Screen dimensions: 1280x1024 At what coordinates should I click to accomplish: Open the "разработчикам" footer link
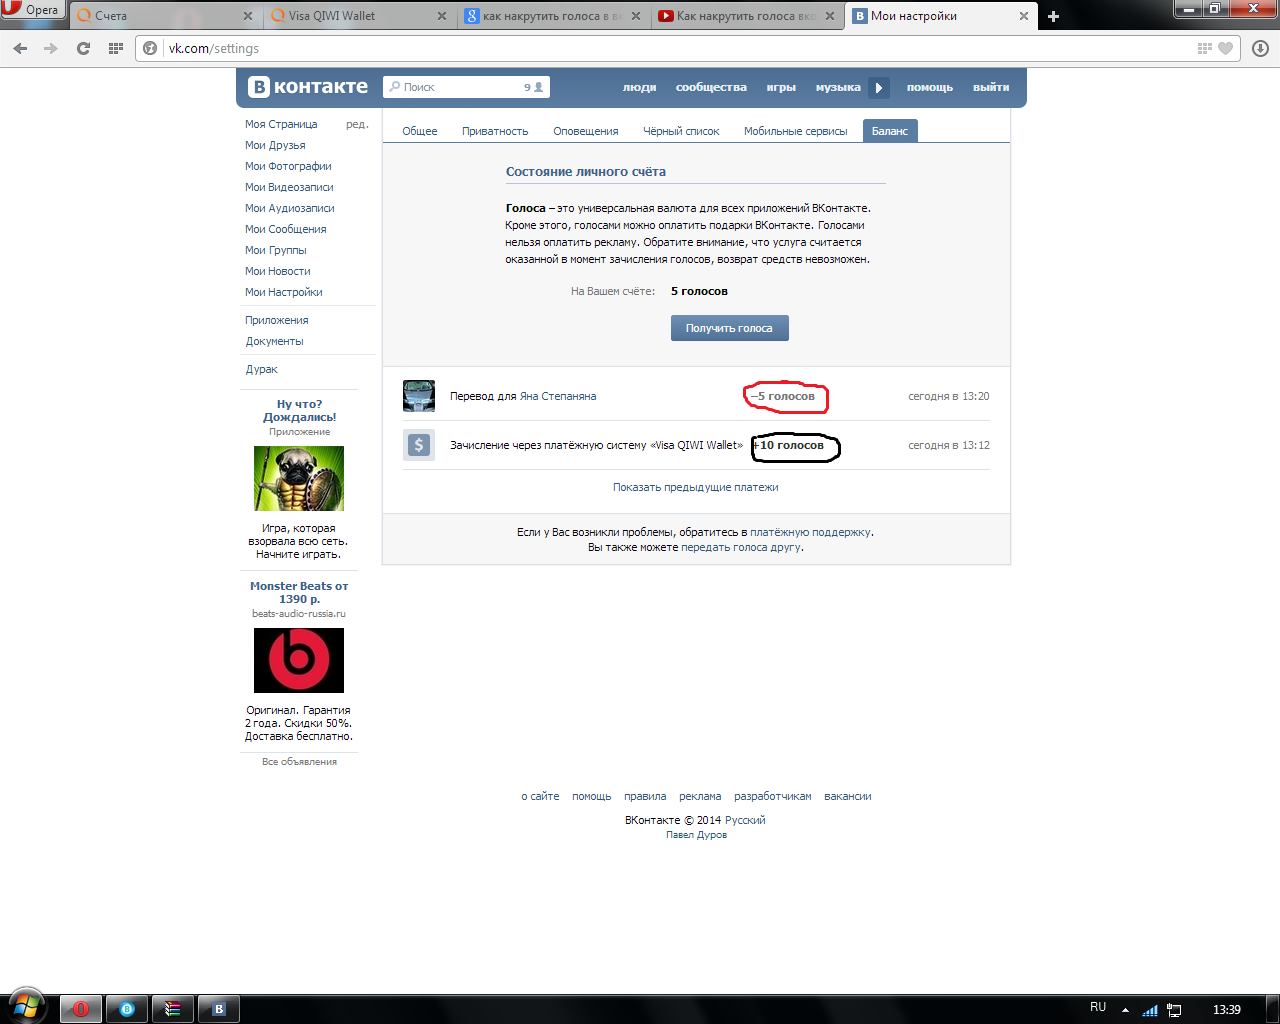[773, 796]
